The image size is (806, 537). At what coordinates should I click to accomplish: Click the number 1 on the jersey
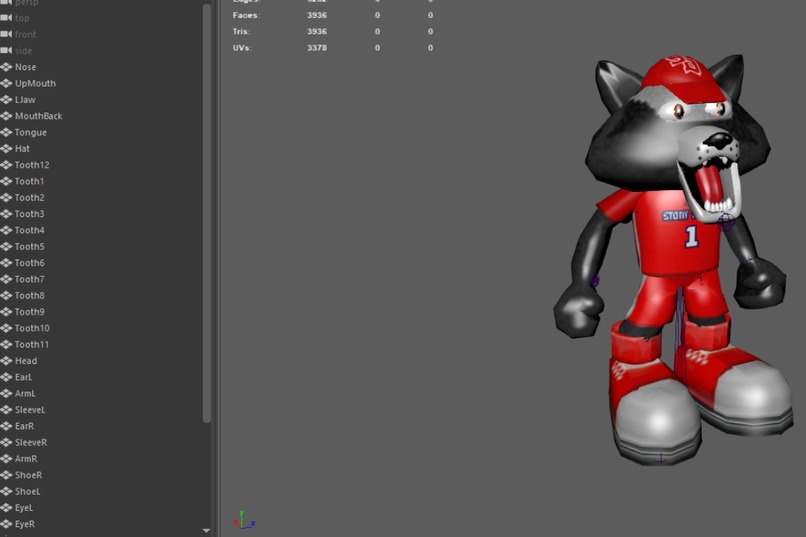pyautogui.click(x=691, y=237)
